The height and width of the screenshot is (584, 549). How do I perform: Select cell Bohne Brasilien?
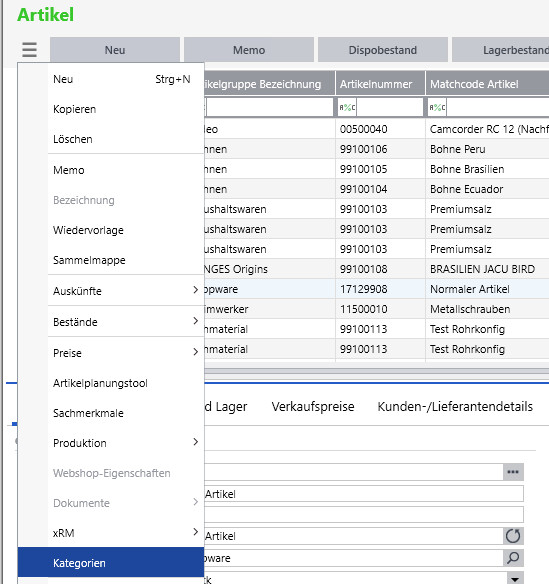[488, 169]
